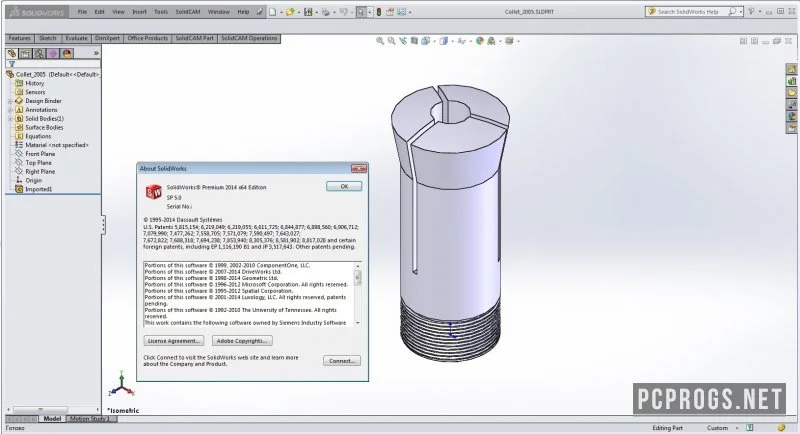Viewport: 800px width, 434px height.
Task: Click the help question mark icon in title bar
Action: pyautogui.click(x=751, y=11)
